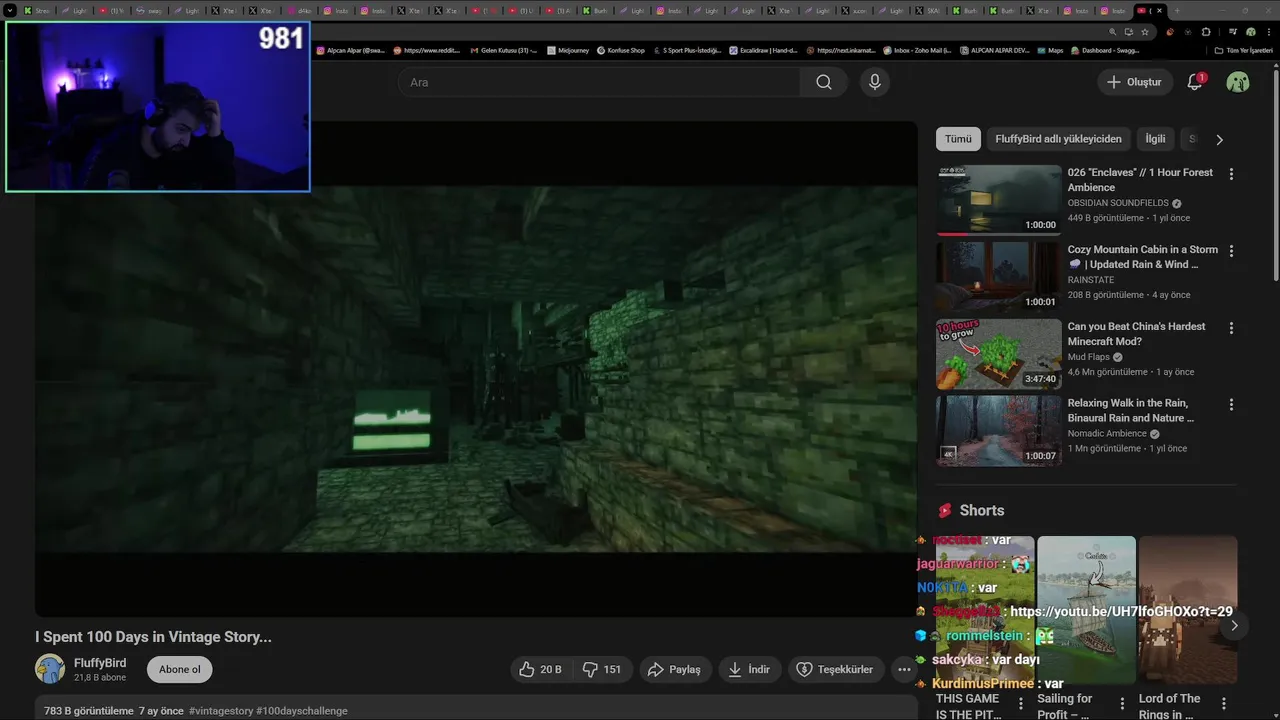Open Konfuse Shop bookmark
1280x720 pixels.
(621, 50)
